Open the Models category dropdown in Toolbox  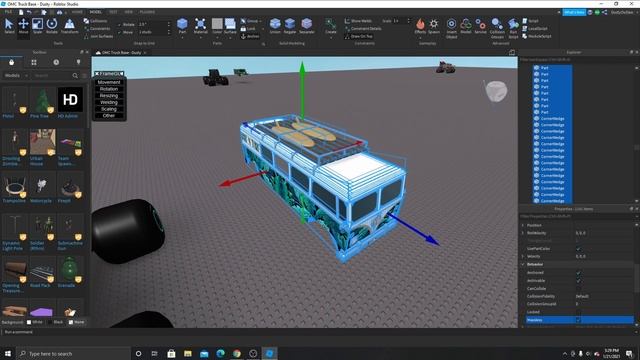click(x=16, y=76)
